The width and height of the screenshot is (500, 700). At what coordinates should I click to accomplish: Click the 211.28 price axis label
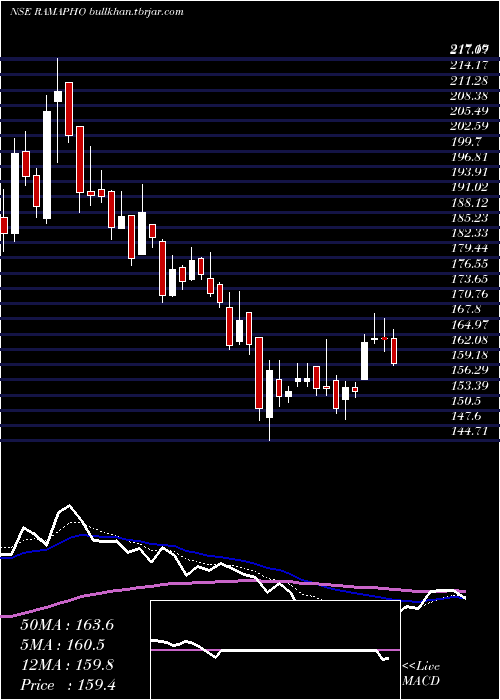pos(470,80)
